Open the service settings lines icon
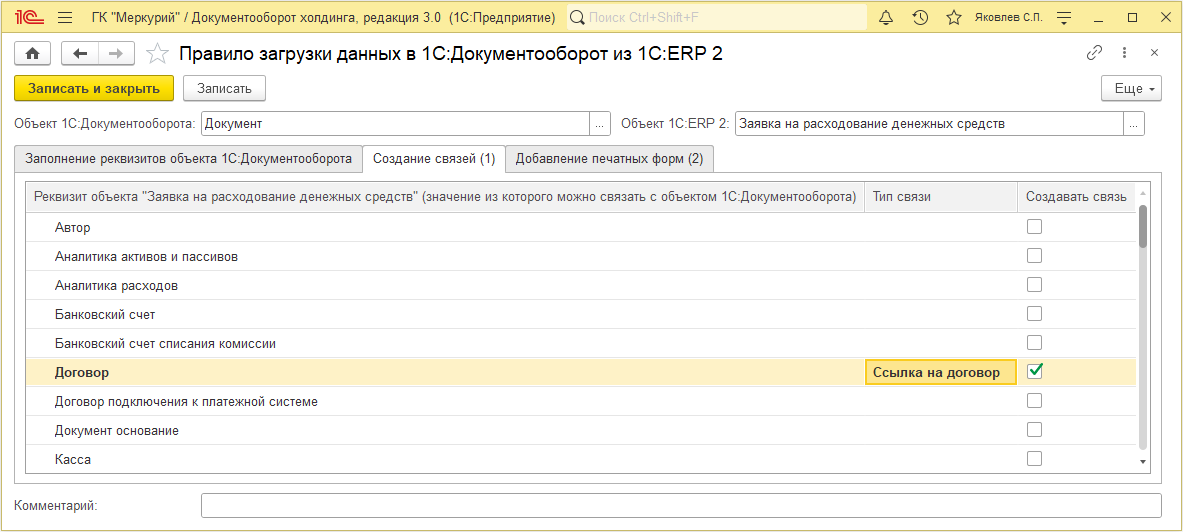The width and height of the screenshot is (1183, 532). pyautogui.click(x=1065, y=17)
